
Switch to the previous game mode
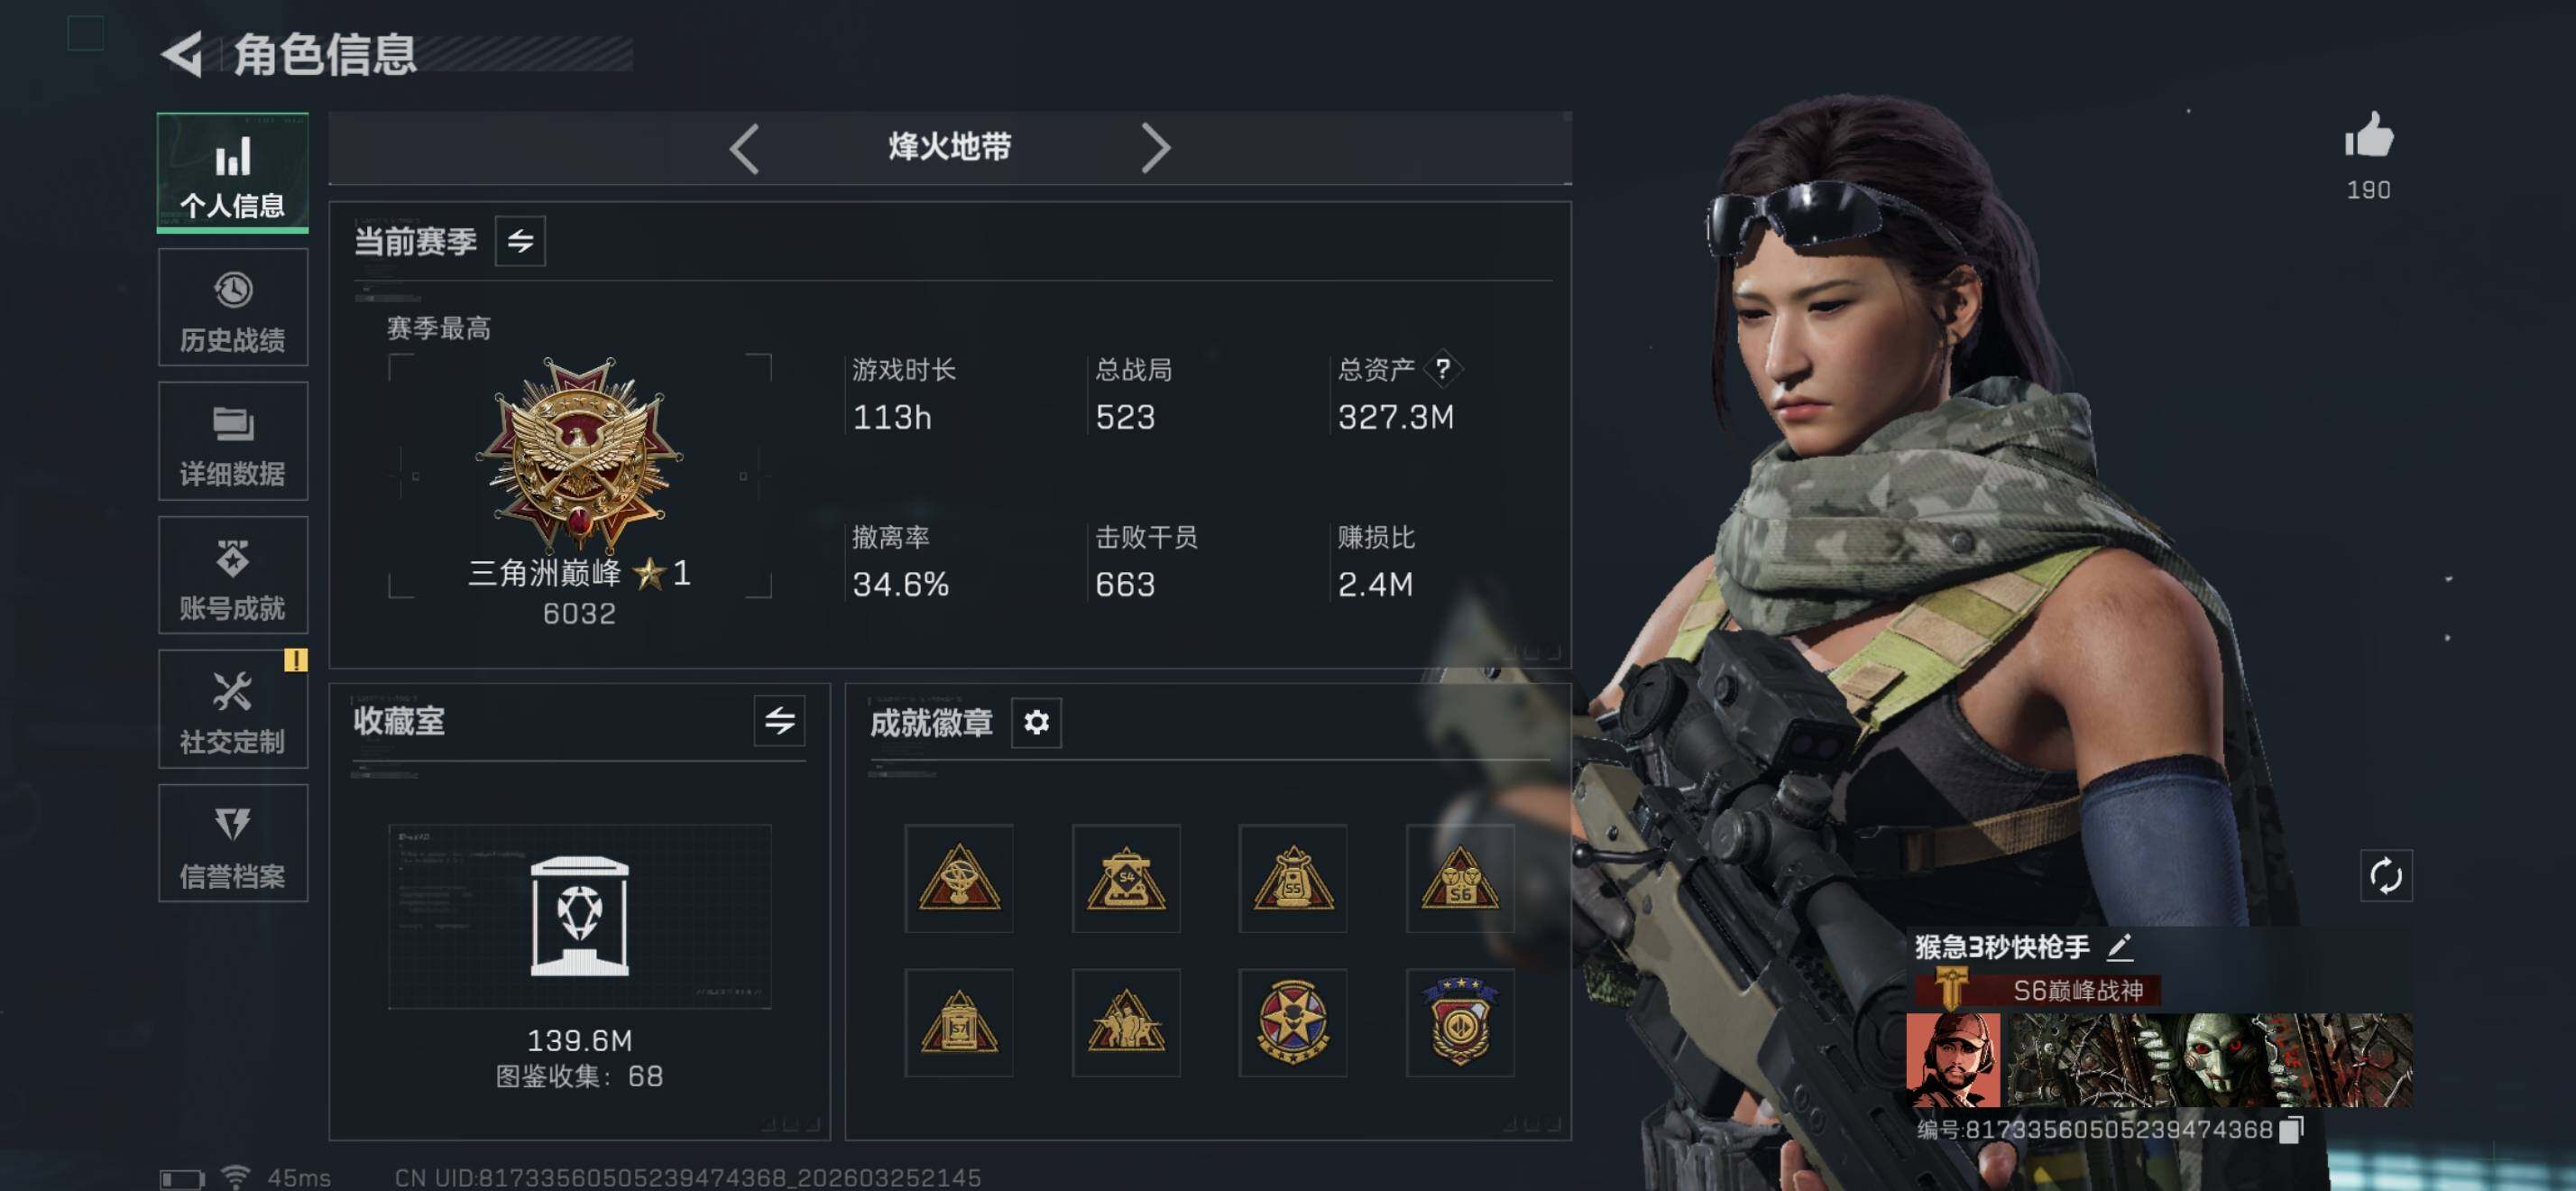743,149
